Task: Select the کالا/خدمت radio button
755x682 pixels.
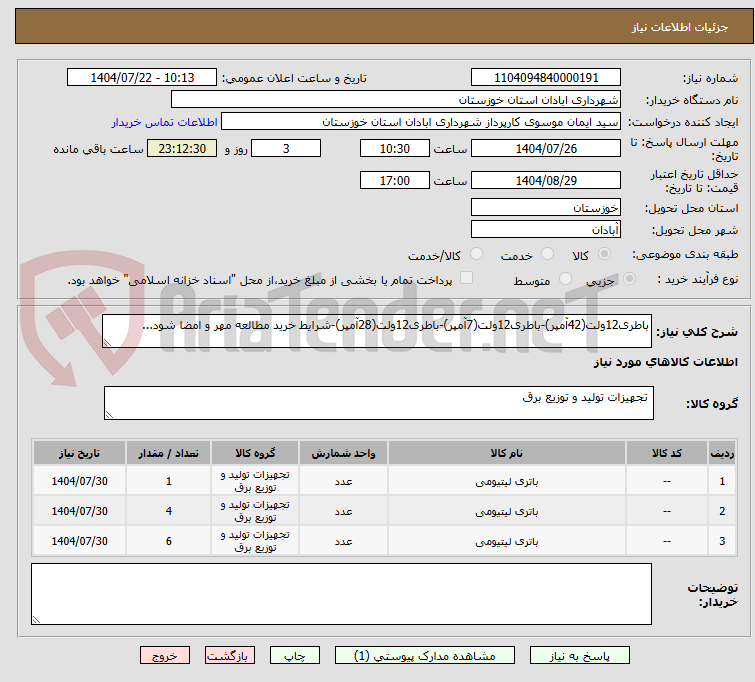Action: click(476, 254)
